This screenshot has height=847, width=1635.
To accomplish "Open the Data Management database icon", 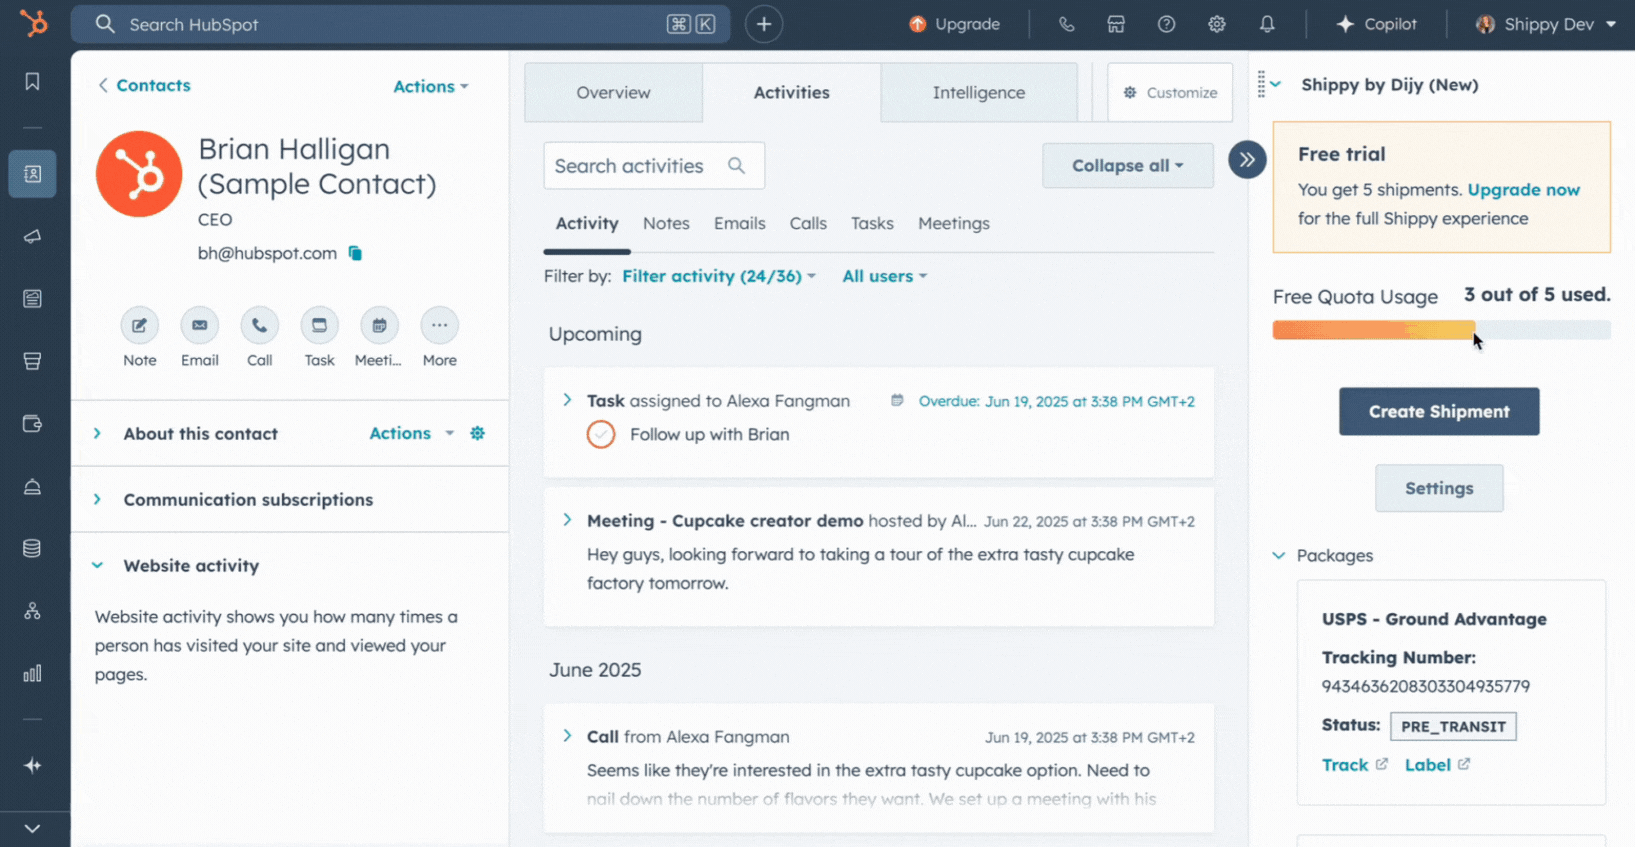I will click(x=32, y=548).
